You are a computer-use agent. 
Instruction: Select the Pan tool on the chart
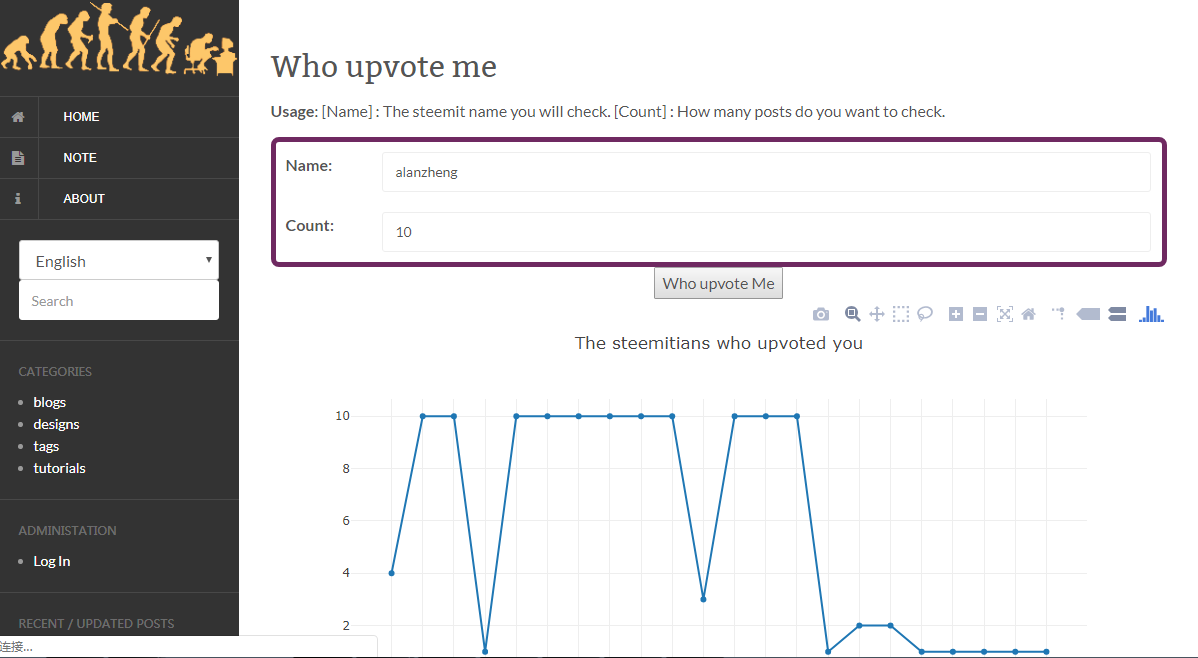click(x=876, y=313)
